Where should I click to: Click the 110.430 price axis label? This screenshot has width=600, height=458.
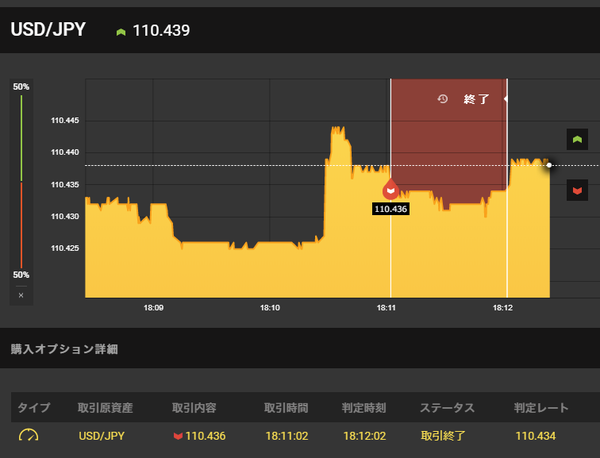point(65,217)
